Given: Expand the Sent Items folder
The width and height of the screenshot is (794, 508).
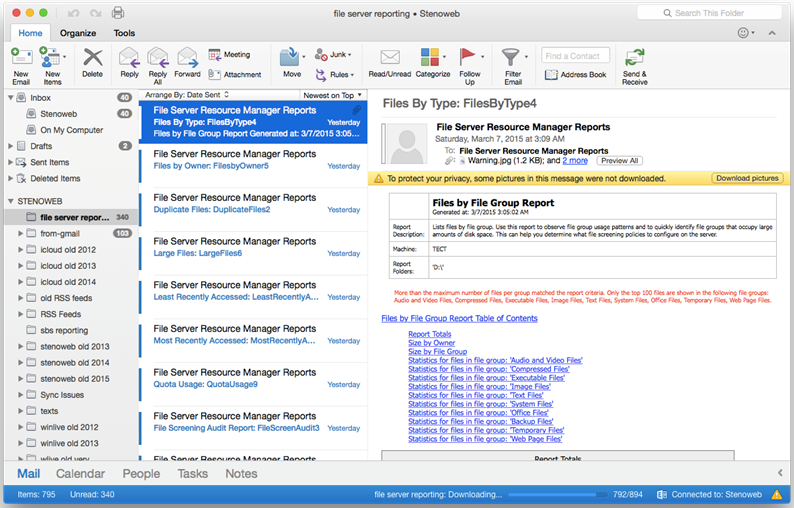Looking at the screenshot, I should pyautogui.click(x=11, y=162).
